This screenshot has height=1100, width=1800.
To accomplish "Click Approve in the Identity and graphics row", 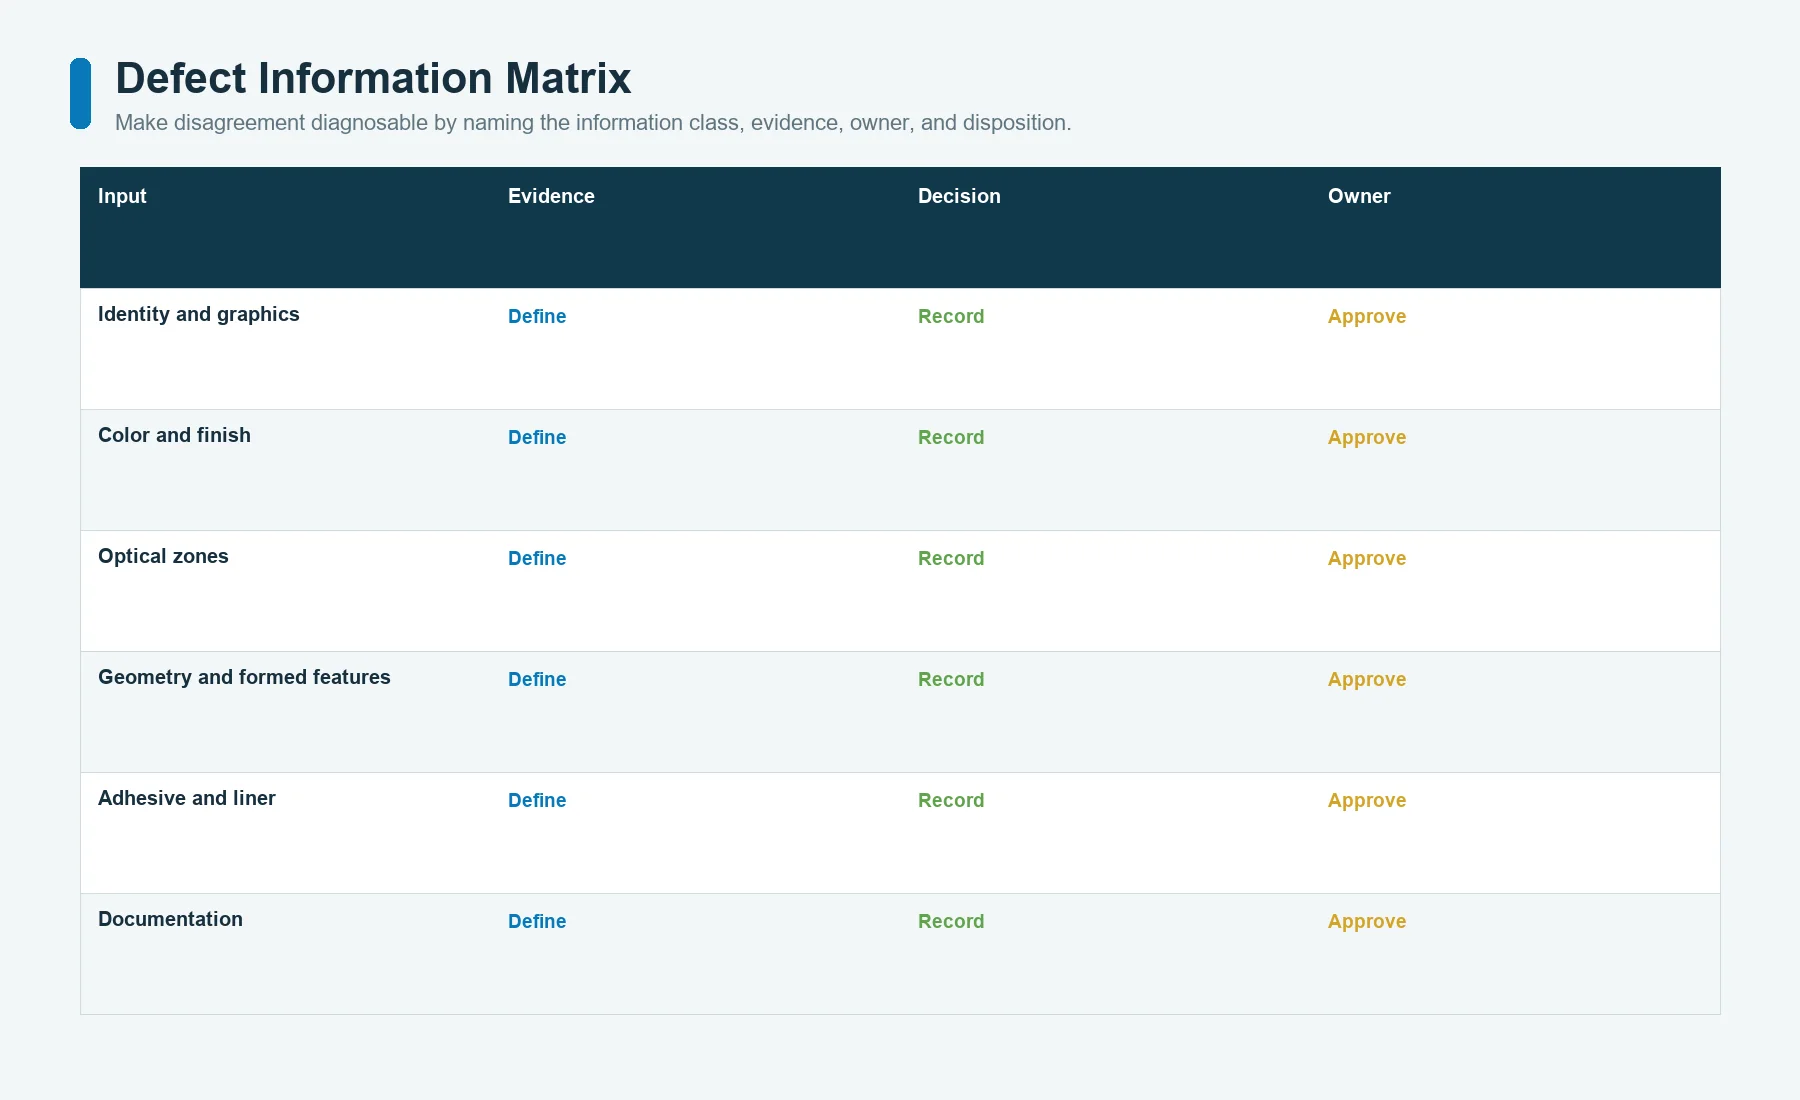I will click(1367, 316).
